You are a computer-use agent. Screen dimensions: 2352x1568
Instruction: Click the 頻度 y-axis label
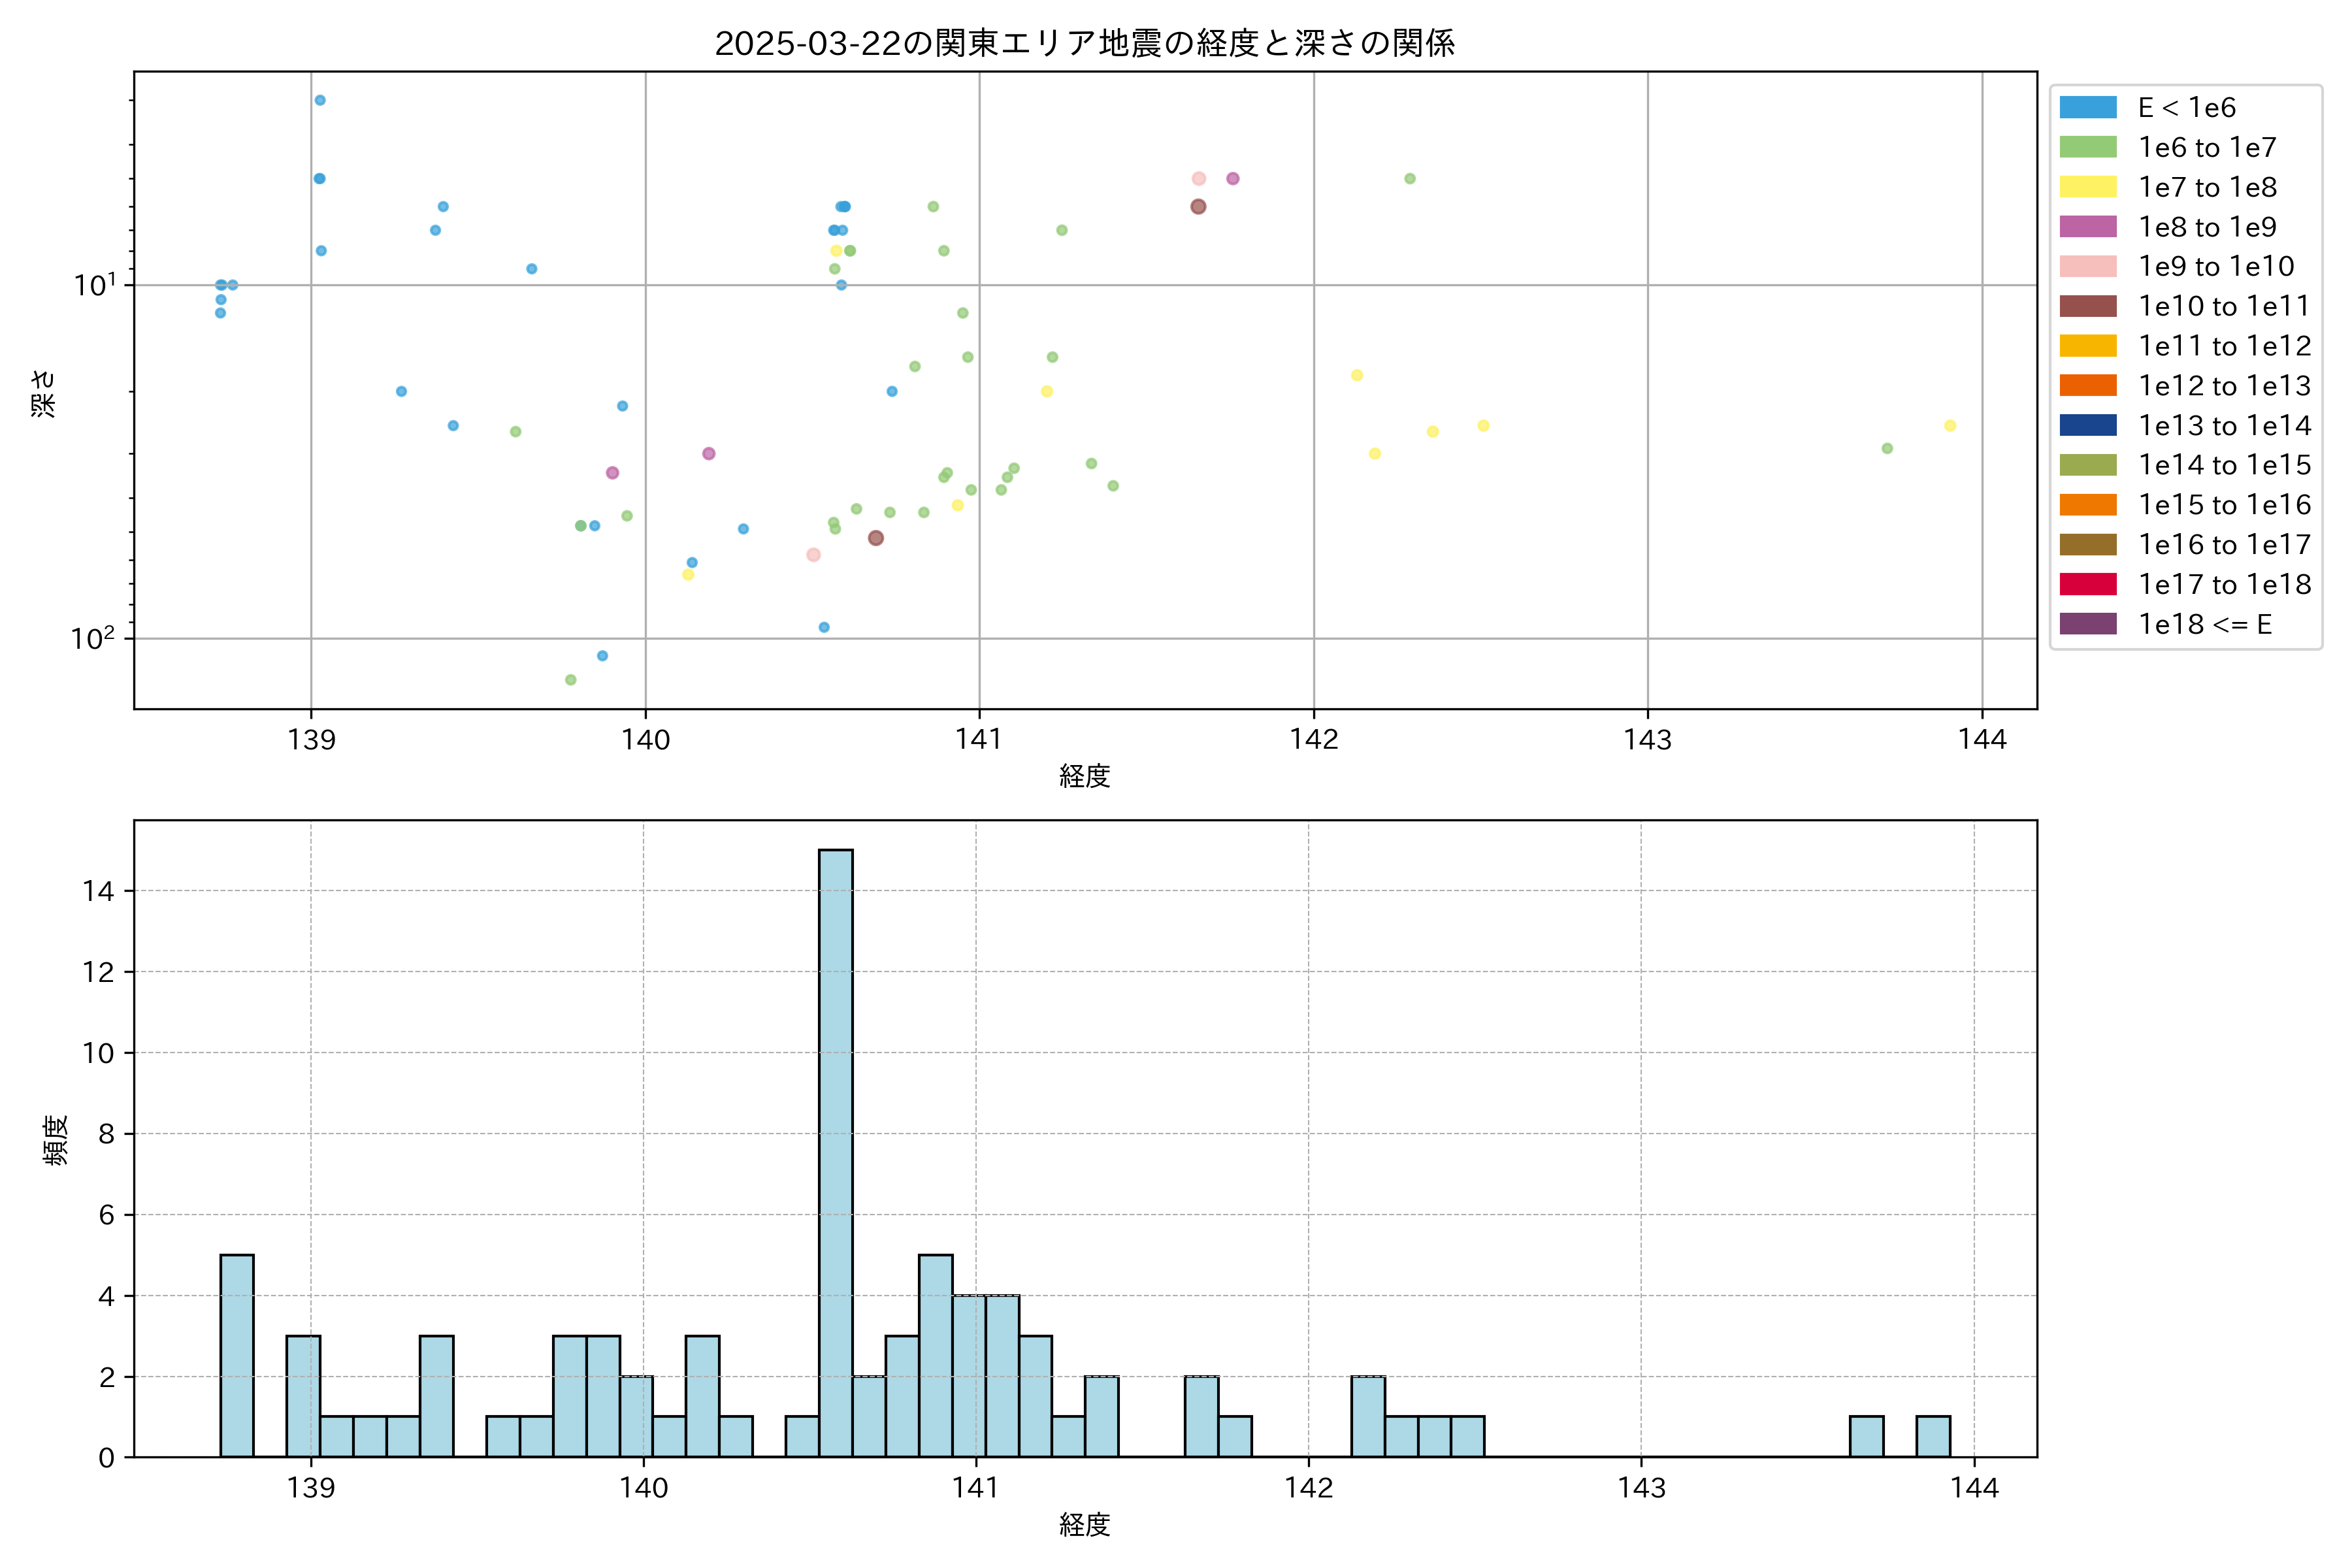pos(55,1140)
